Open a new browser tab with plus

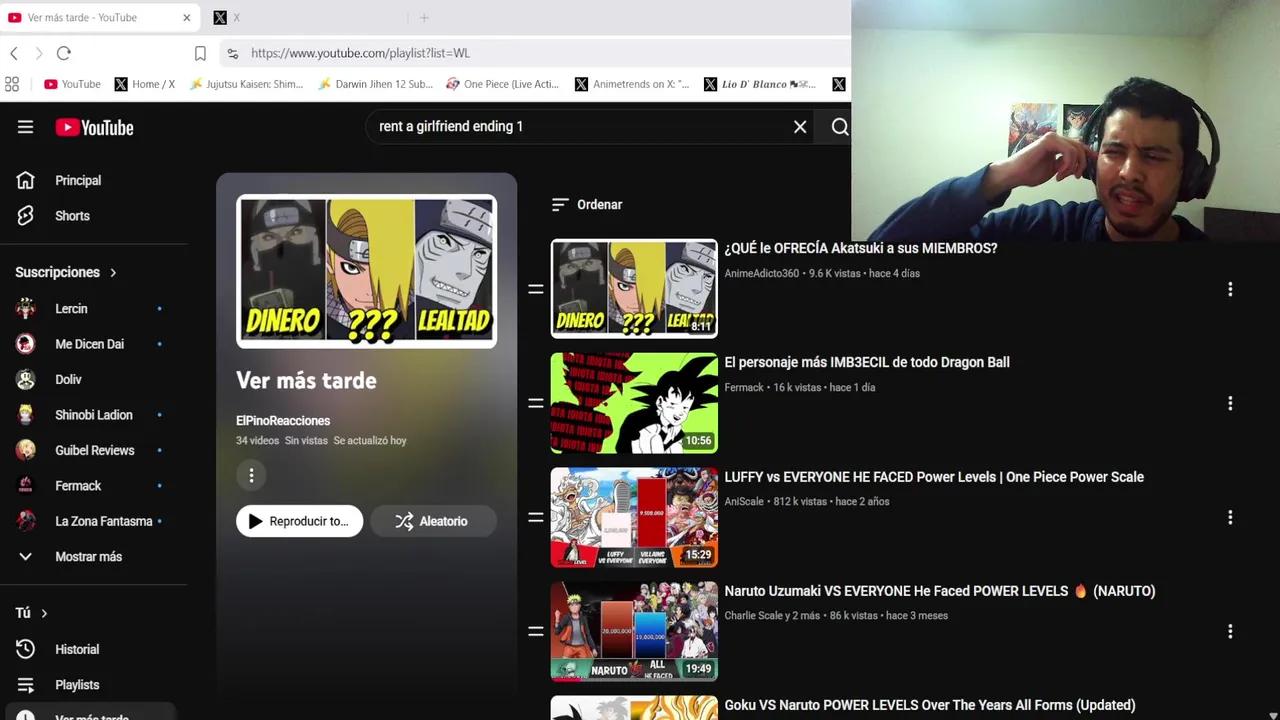[424, 18]
